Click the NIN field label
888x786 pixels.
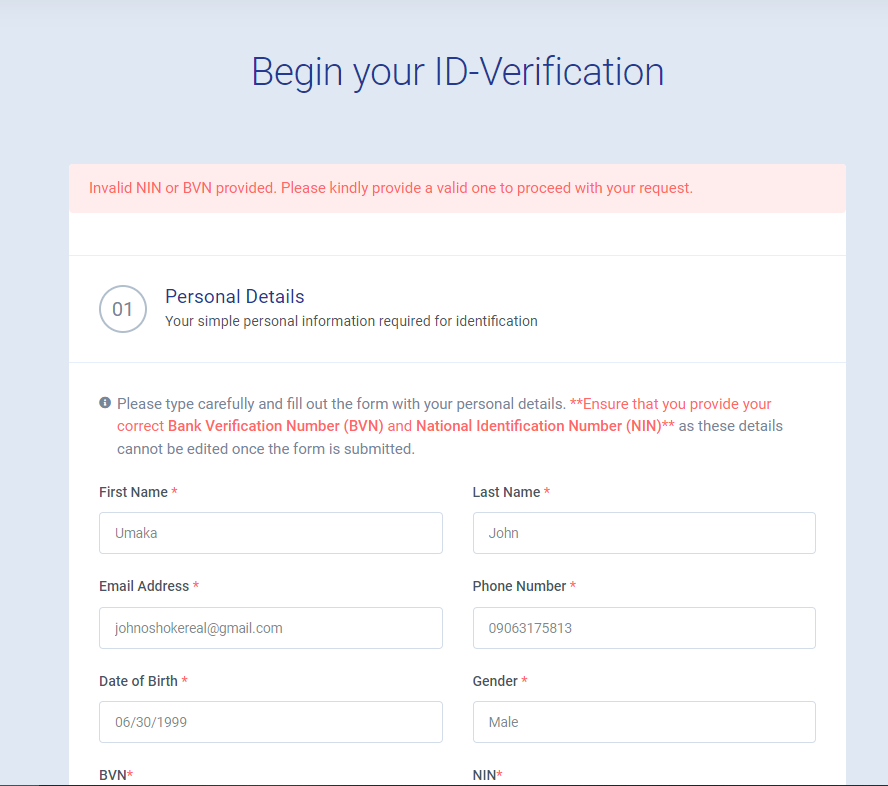pyautogui.click(x=485, y=775)
